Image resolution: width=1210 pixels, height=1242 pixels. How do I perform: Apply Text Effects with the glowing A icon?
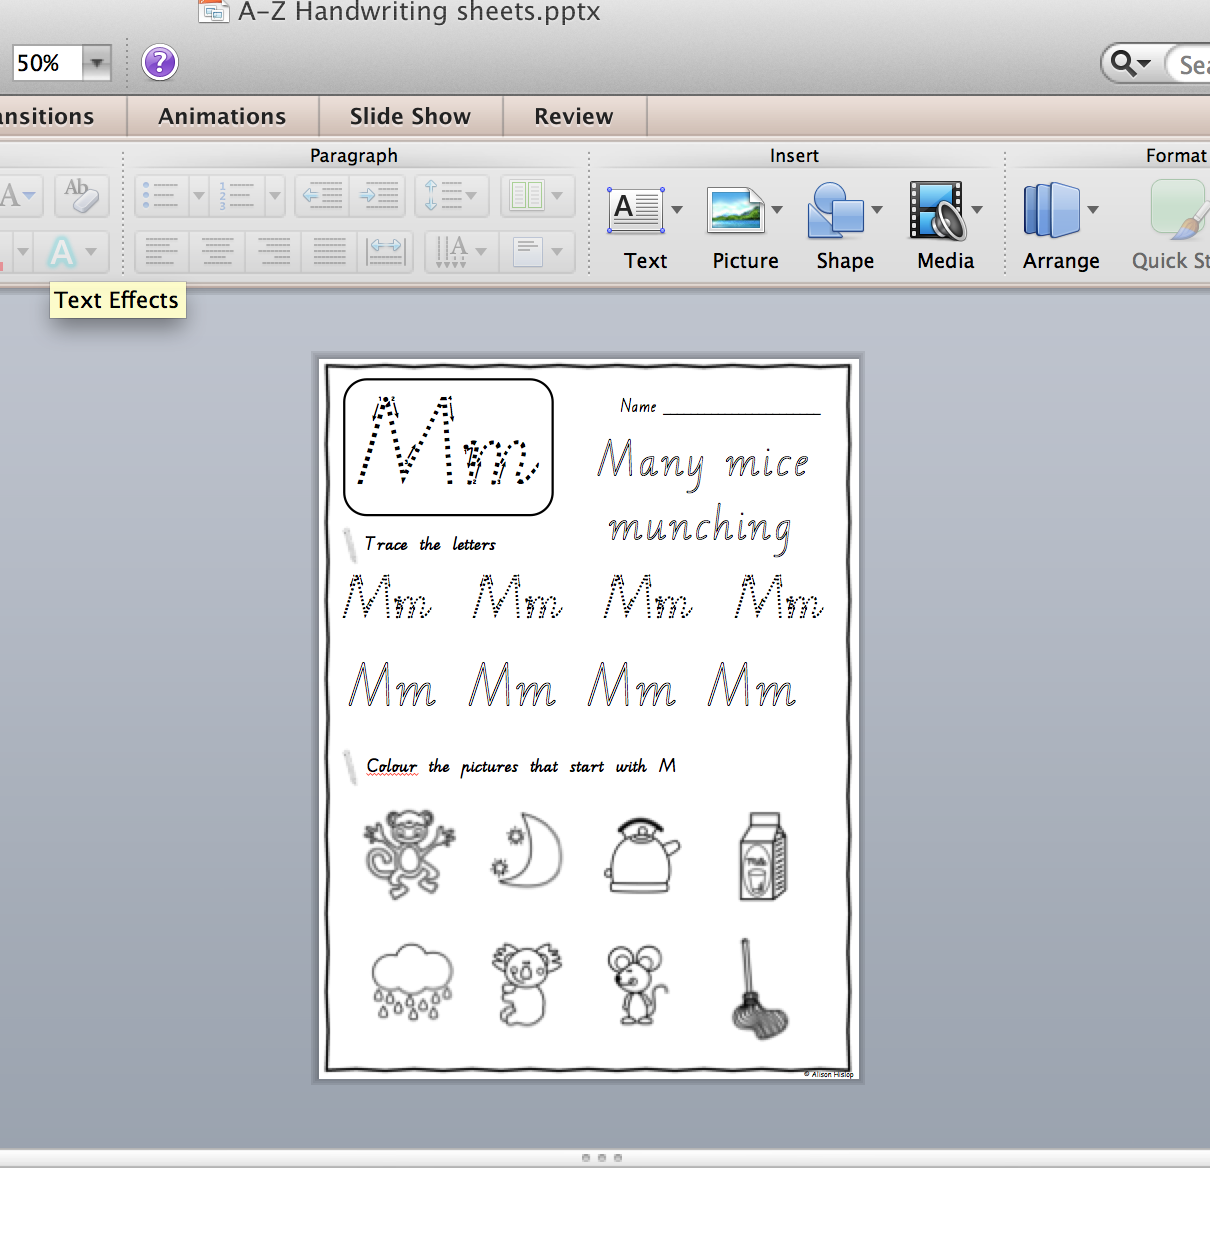tap(63, 252)
